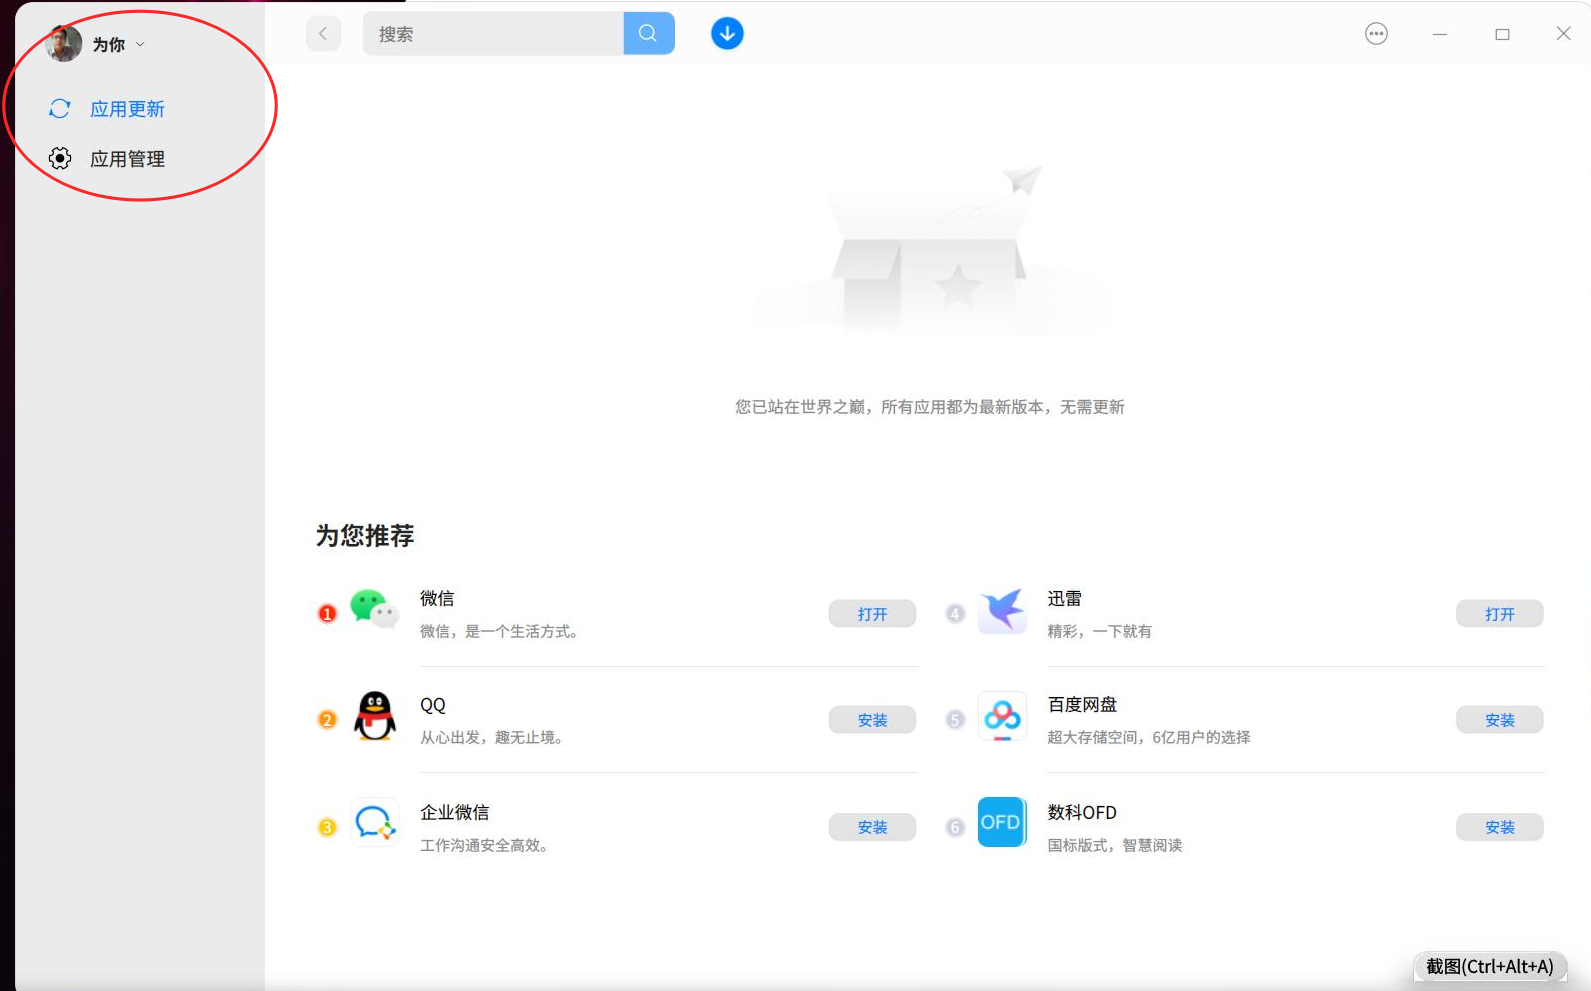Click description 从心出发，趣无止境。
The image size is (1591, 991).
pyautogui.click(x=495, y=738)
